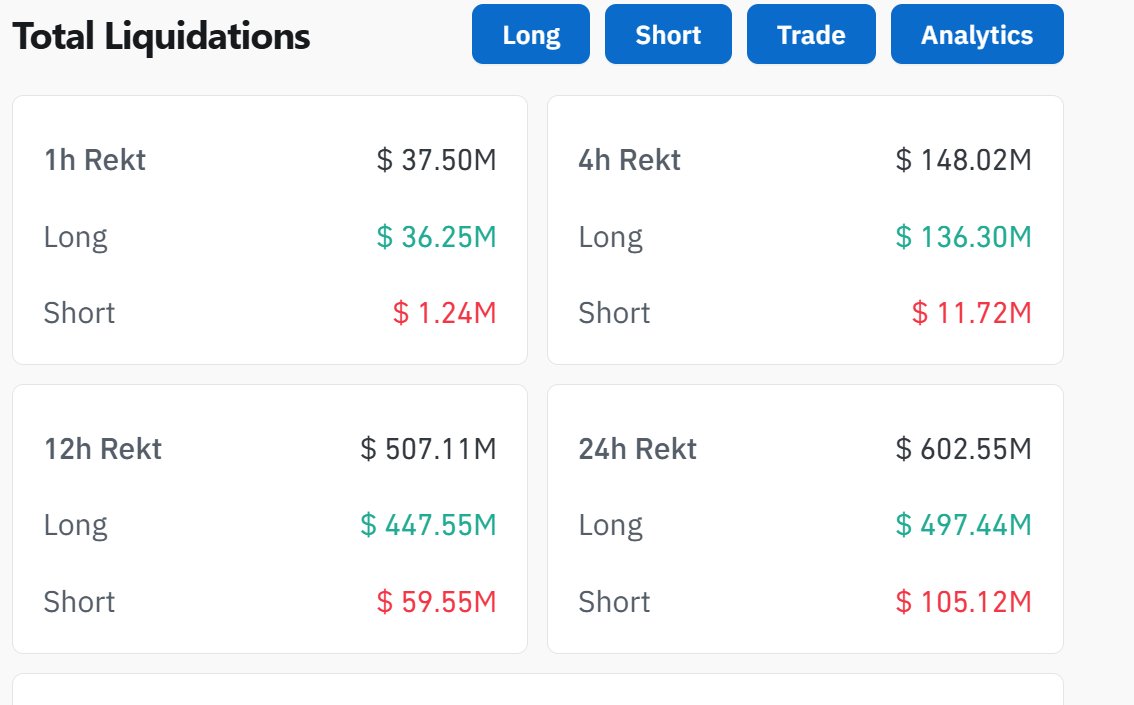The height and width of the screenshot is (705, 1134).
Task: Click the Long label in 1h Rekt card
Action: tap(75, 239)
